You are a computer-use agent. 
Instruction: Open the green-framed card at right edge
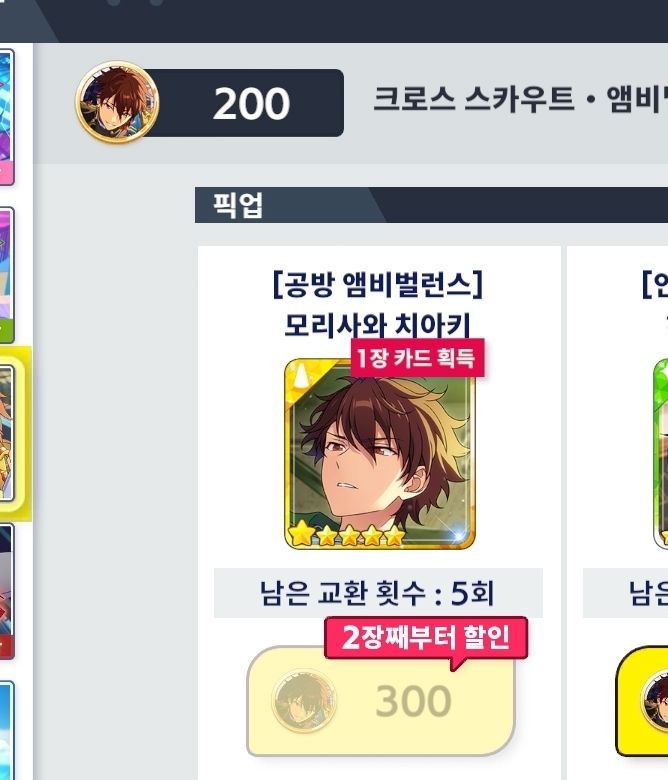661,454
